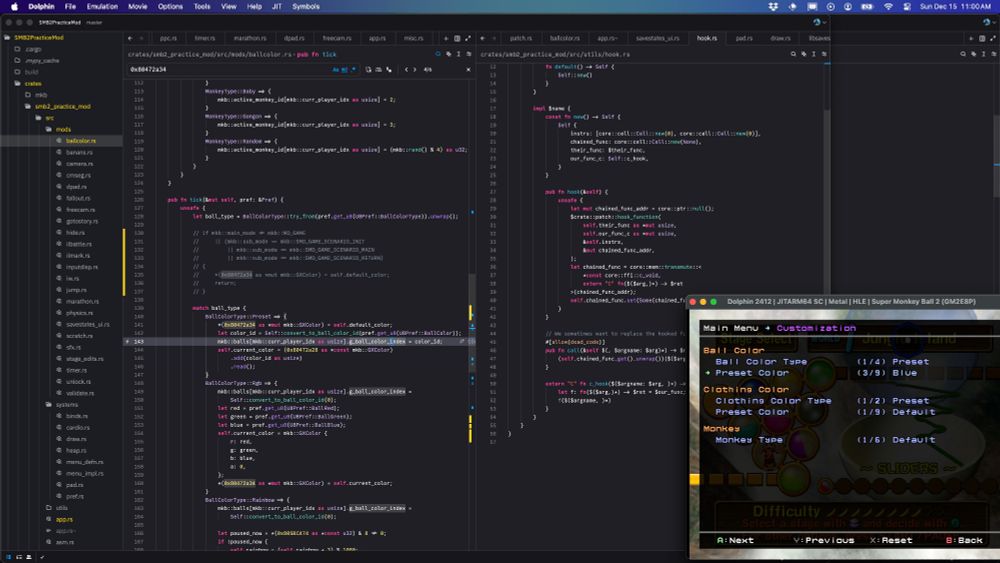Screen dimensions: 1000x563
Task: Go to previous search match
Action: (406, 69)
